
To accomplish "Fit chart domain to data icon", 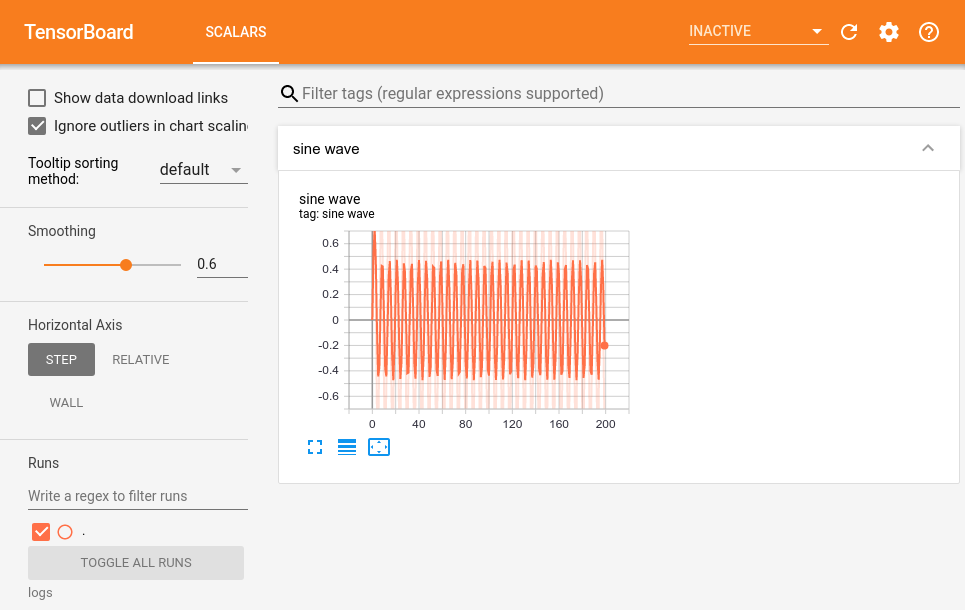I will click(379, 447).
